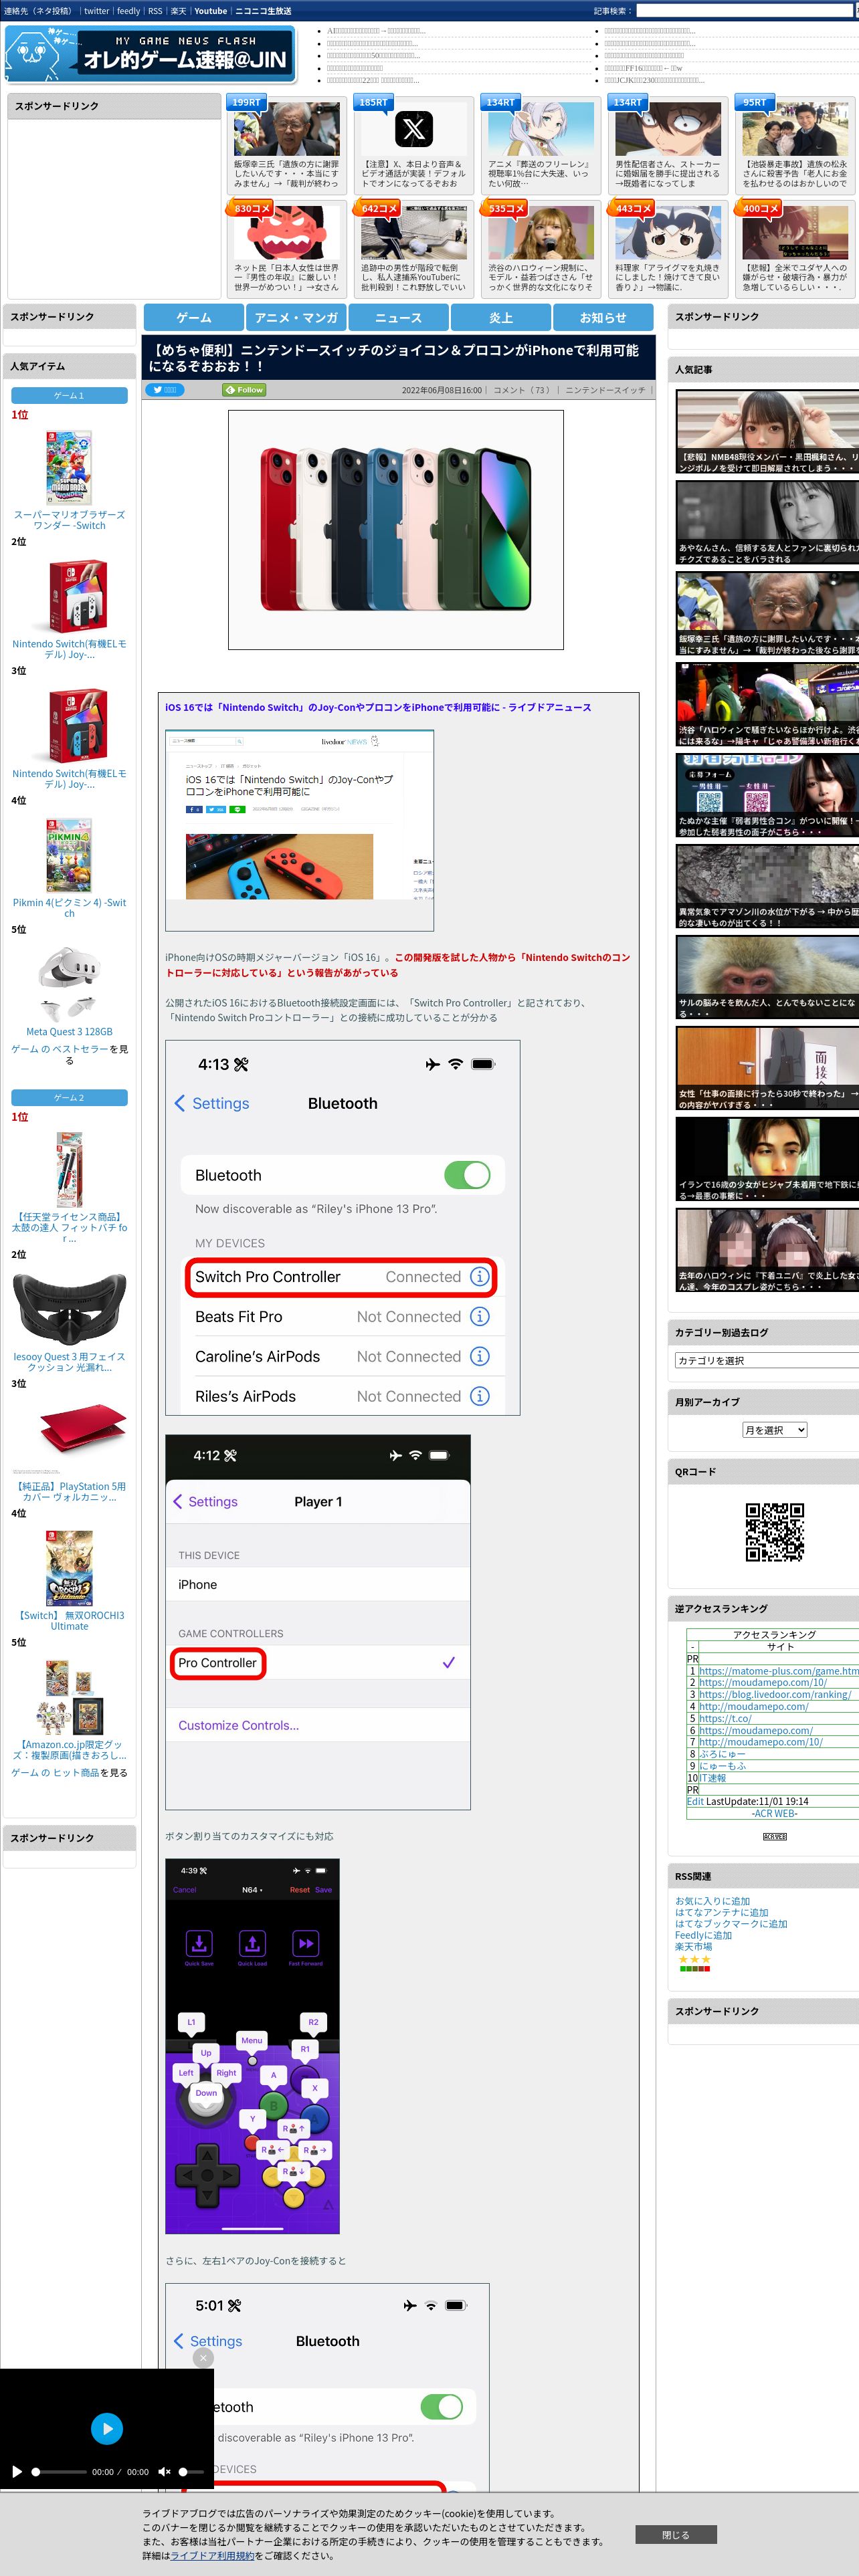This screenshot has width=859, height=2576.
Task: Click the Super Mario Bros. Wonder product image
Action: [69, 467]
